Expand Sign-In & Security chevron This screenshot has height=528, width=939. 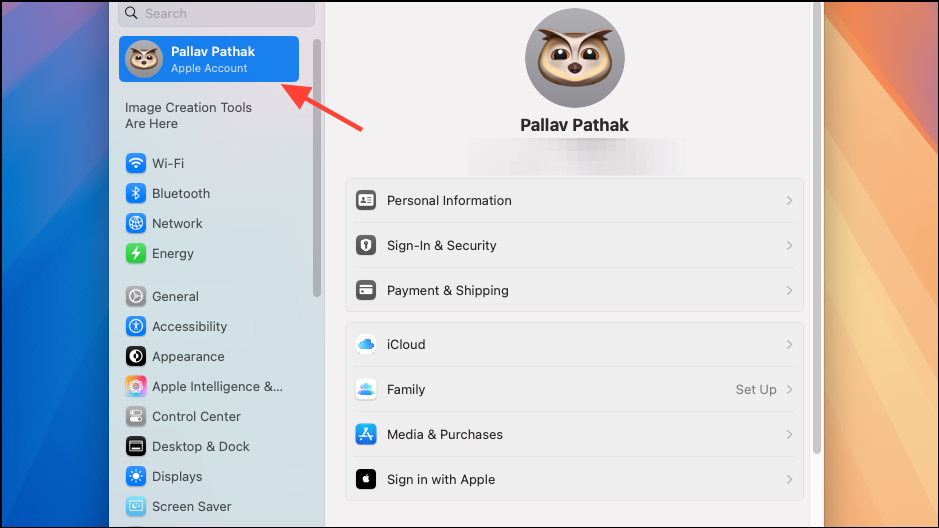(x=789, y=245)
